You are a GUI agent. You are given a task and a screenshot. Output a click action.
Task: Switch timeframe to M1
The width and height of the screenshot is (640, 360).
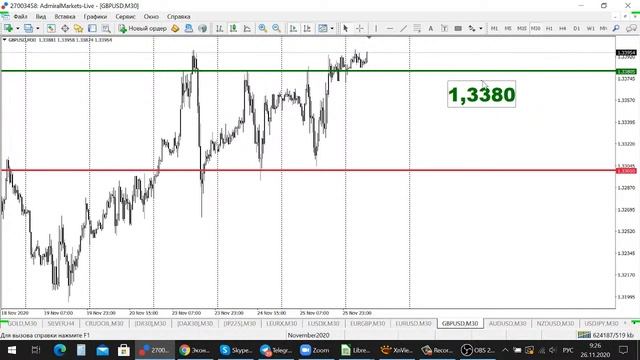494,28
